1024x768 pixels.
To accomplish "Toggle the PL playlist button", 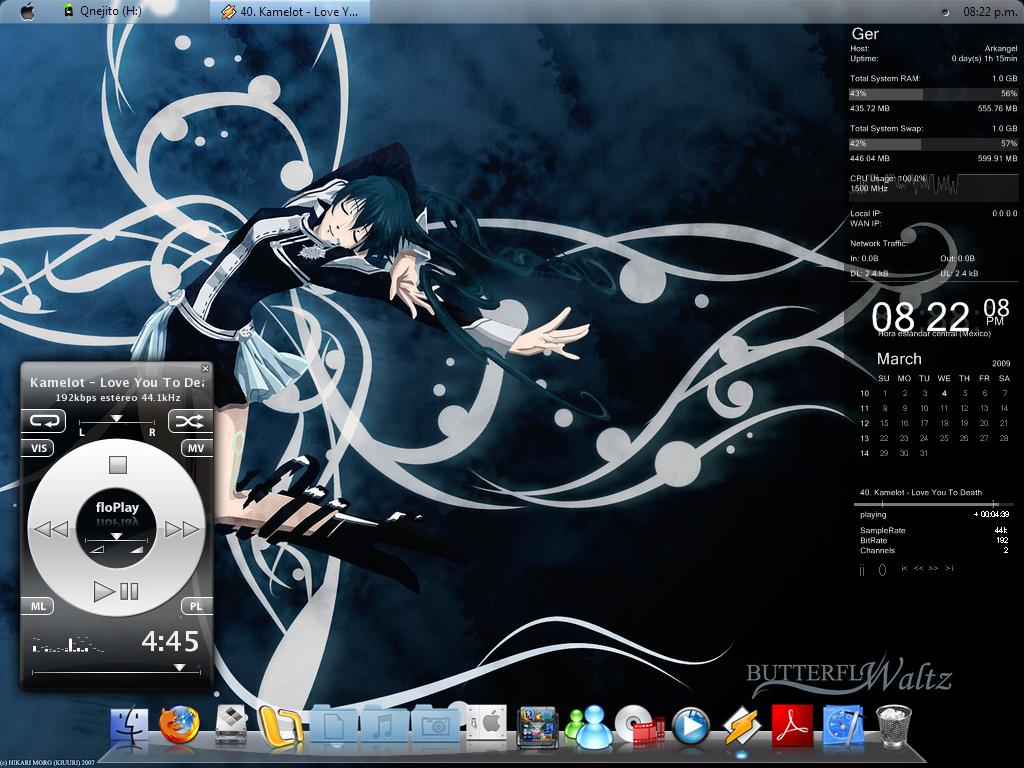I will (x=196, y=606).
